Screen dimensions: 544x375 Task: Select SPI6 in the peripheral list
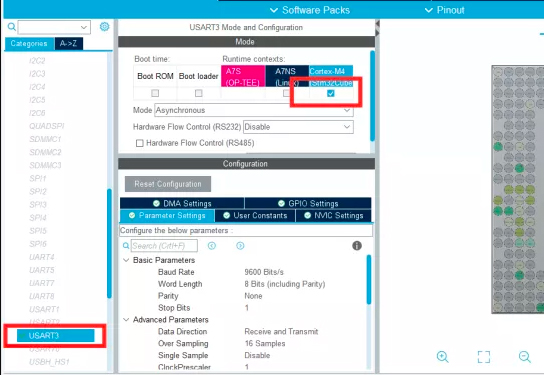(38, 244)
